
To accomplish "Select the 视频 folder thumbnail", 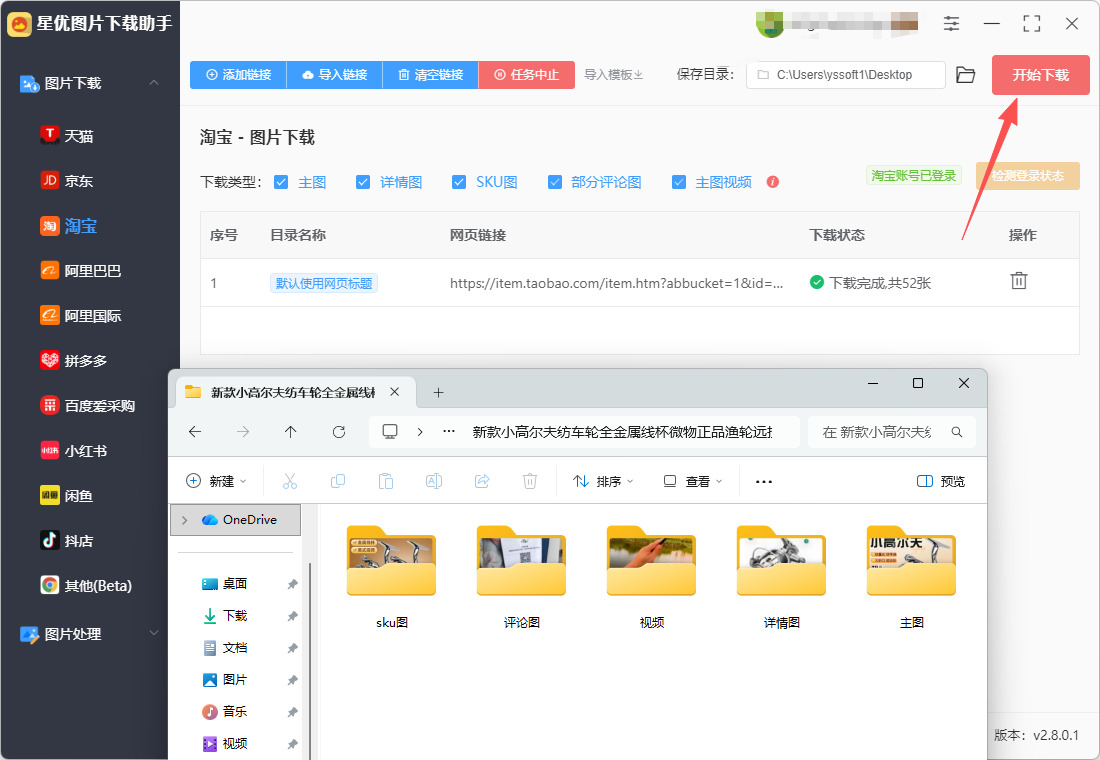I will tap(651, 561).
